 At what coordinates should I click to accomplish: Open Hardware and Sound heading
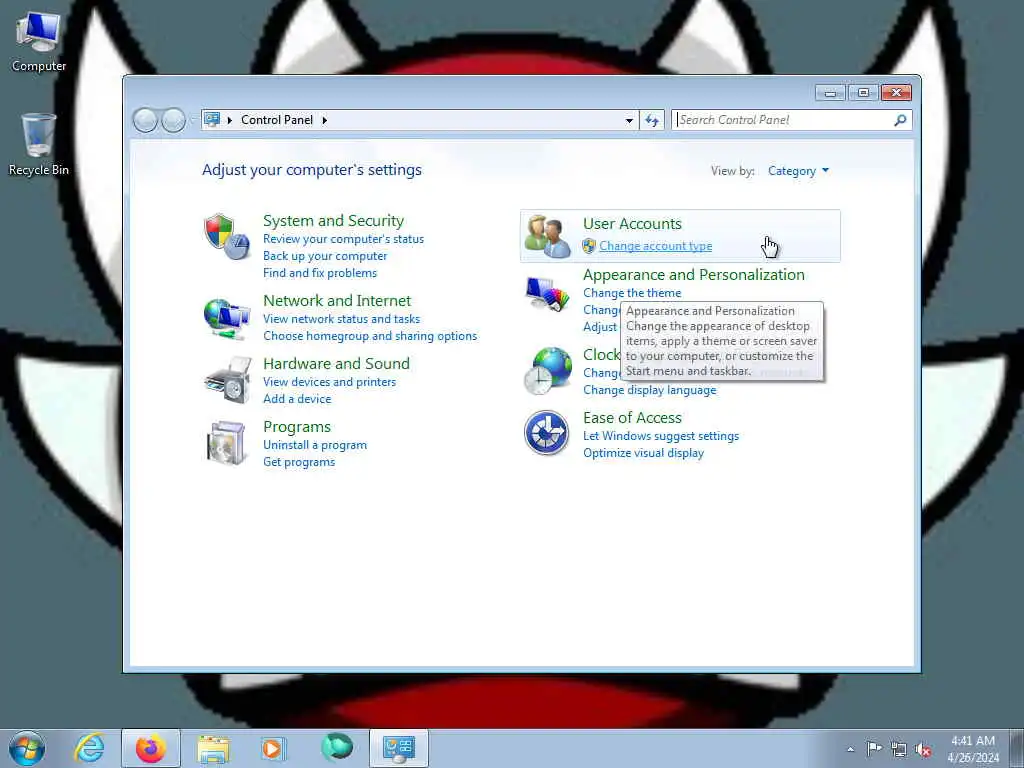tap(336, 364)
